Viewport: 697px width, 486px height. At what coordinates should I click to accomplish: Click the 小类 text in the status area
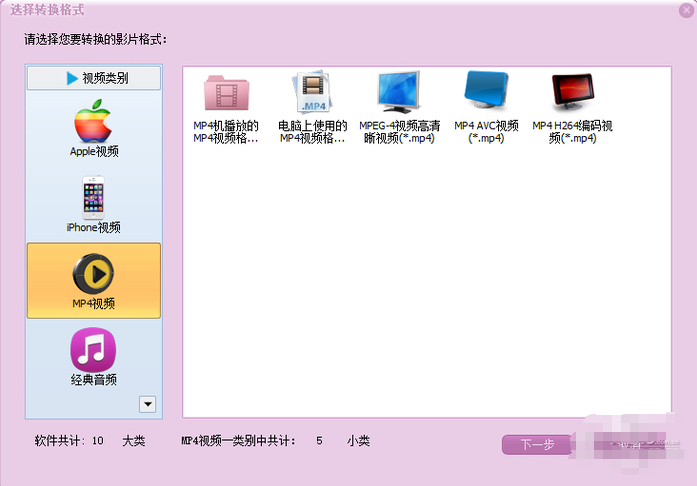tap(358, 441)
